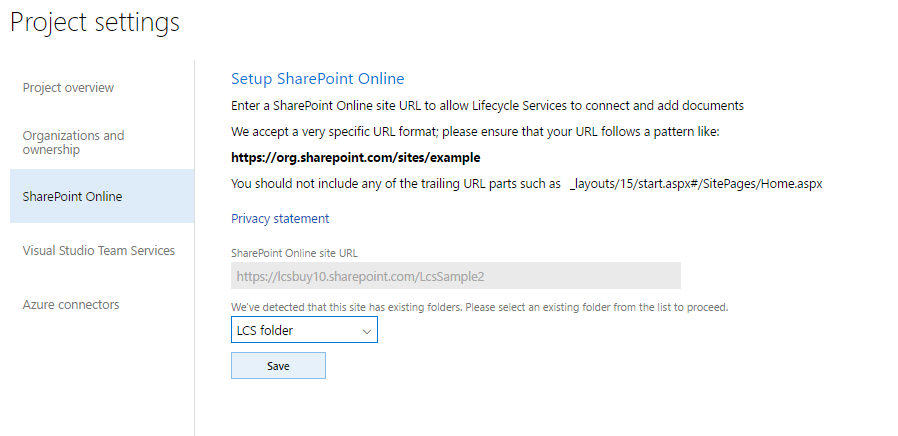Image resolution: width=898 pixels, height=436 pixels.
Task: Click the existing folders detected message
Action: point(479,307)
